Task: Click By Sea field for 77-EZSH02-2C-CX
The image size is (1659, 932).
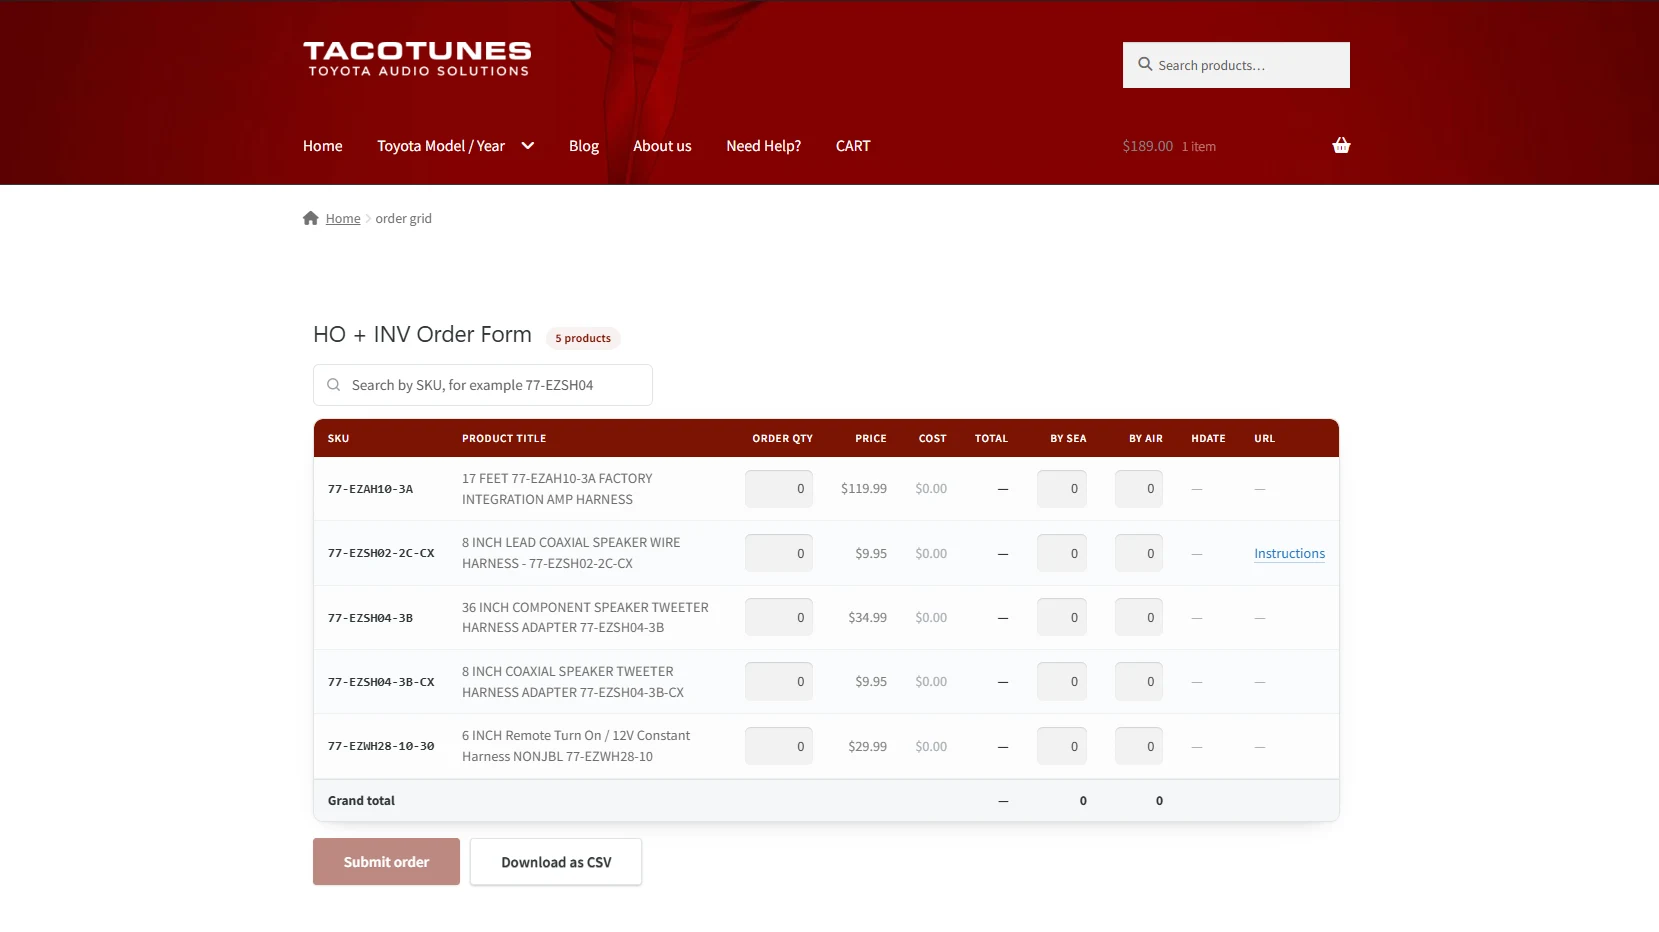Action: pyautogui.click(x=1062, y=553)
